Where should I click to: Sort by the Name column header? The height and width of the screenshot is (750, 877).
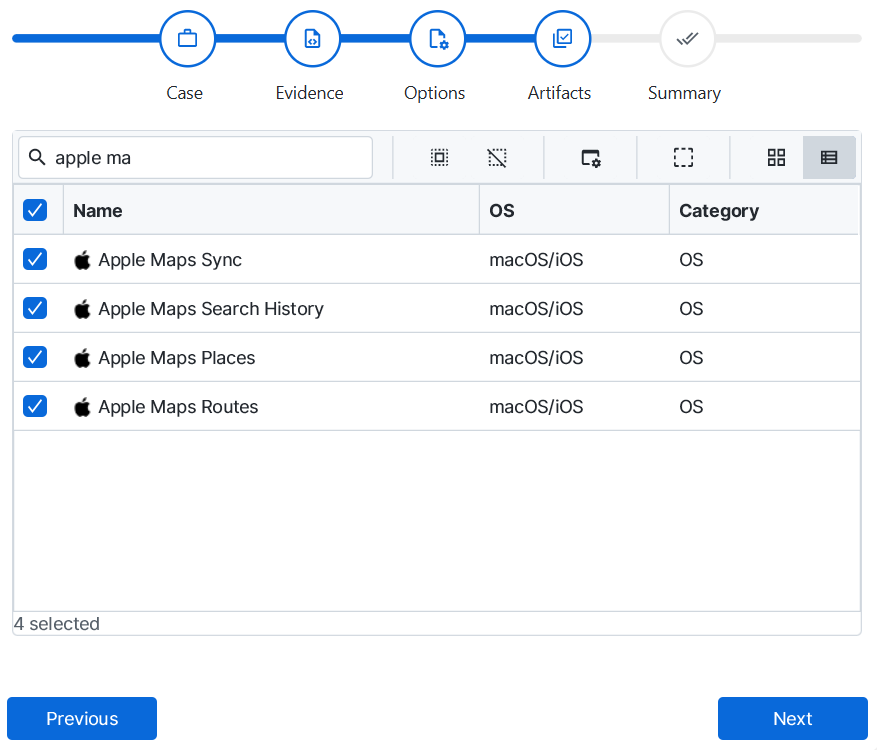(x=98, y=210)
